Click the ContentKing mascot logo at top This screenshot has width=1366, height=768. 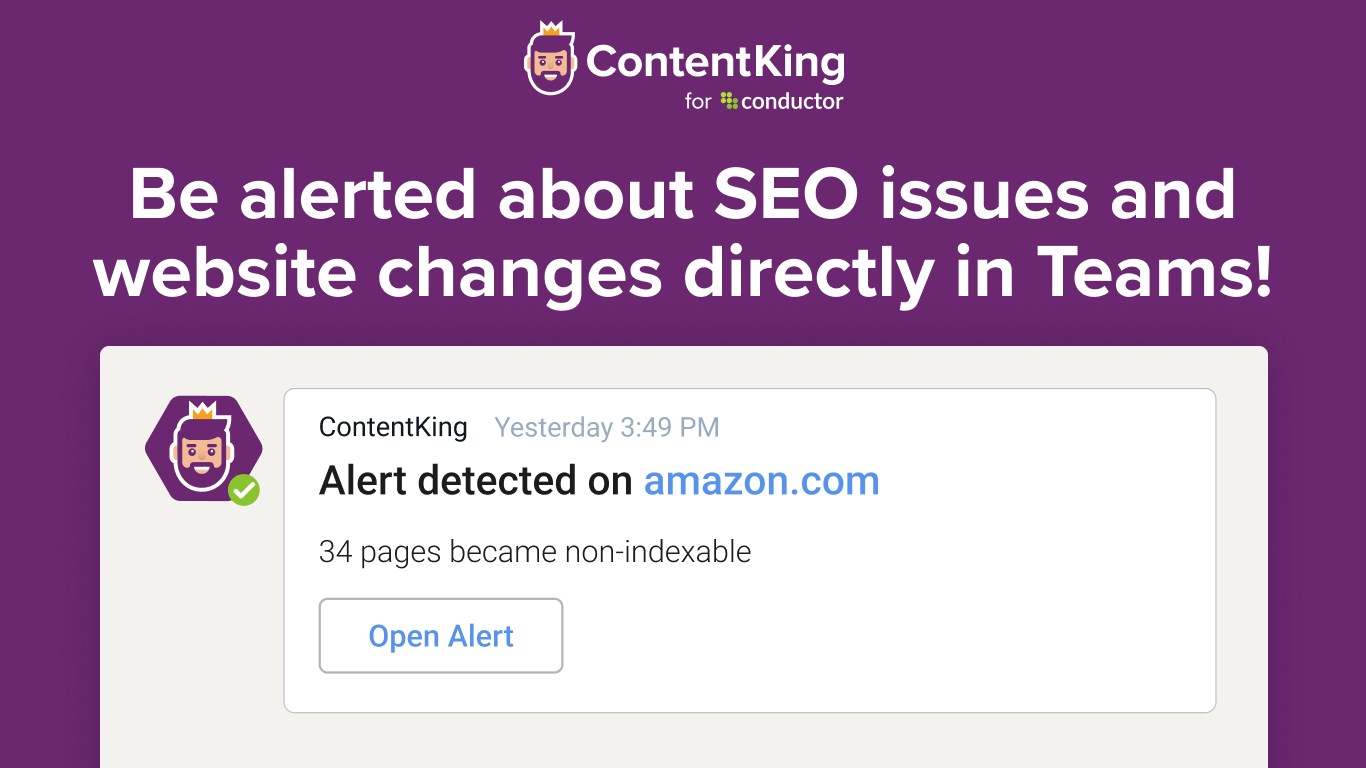click(551, 61)
